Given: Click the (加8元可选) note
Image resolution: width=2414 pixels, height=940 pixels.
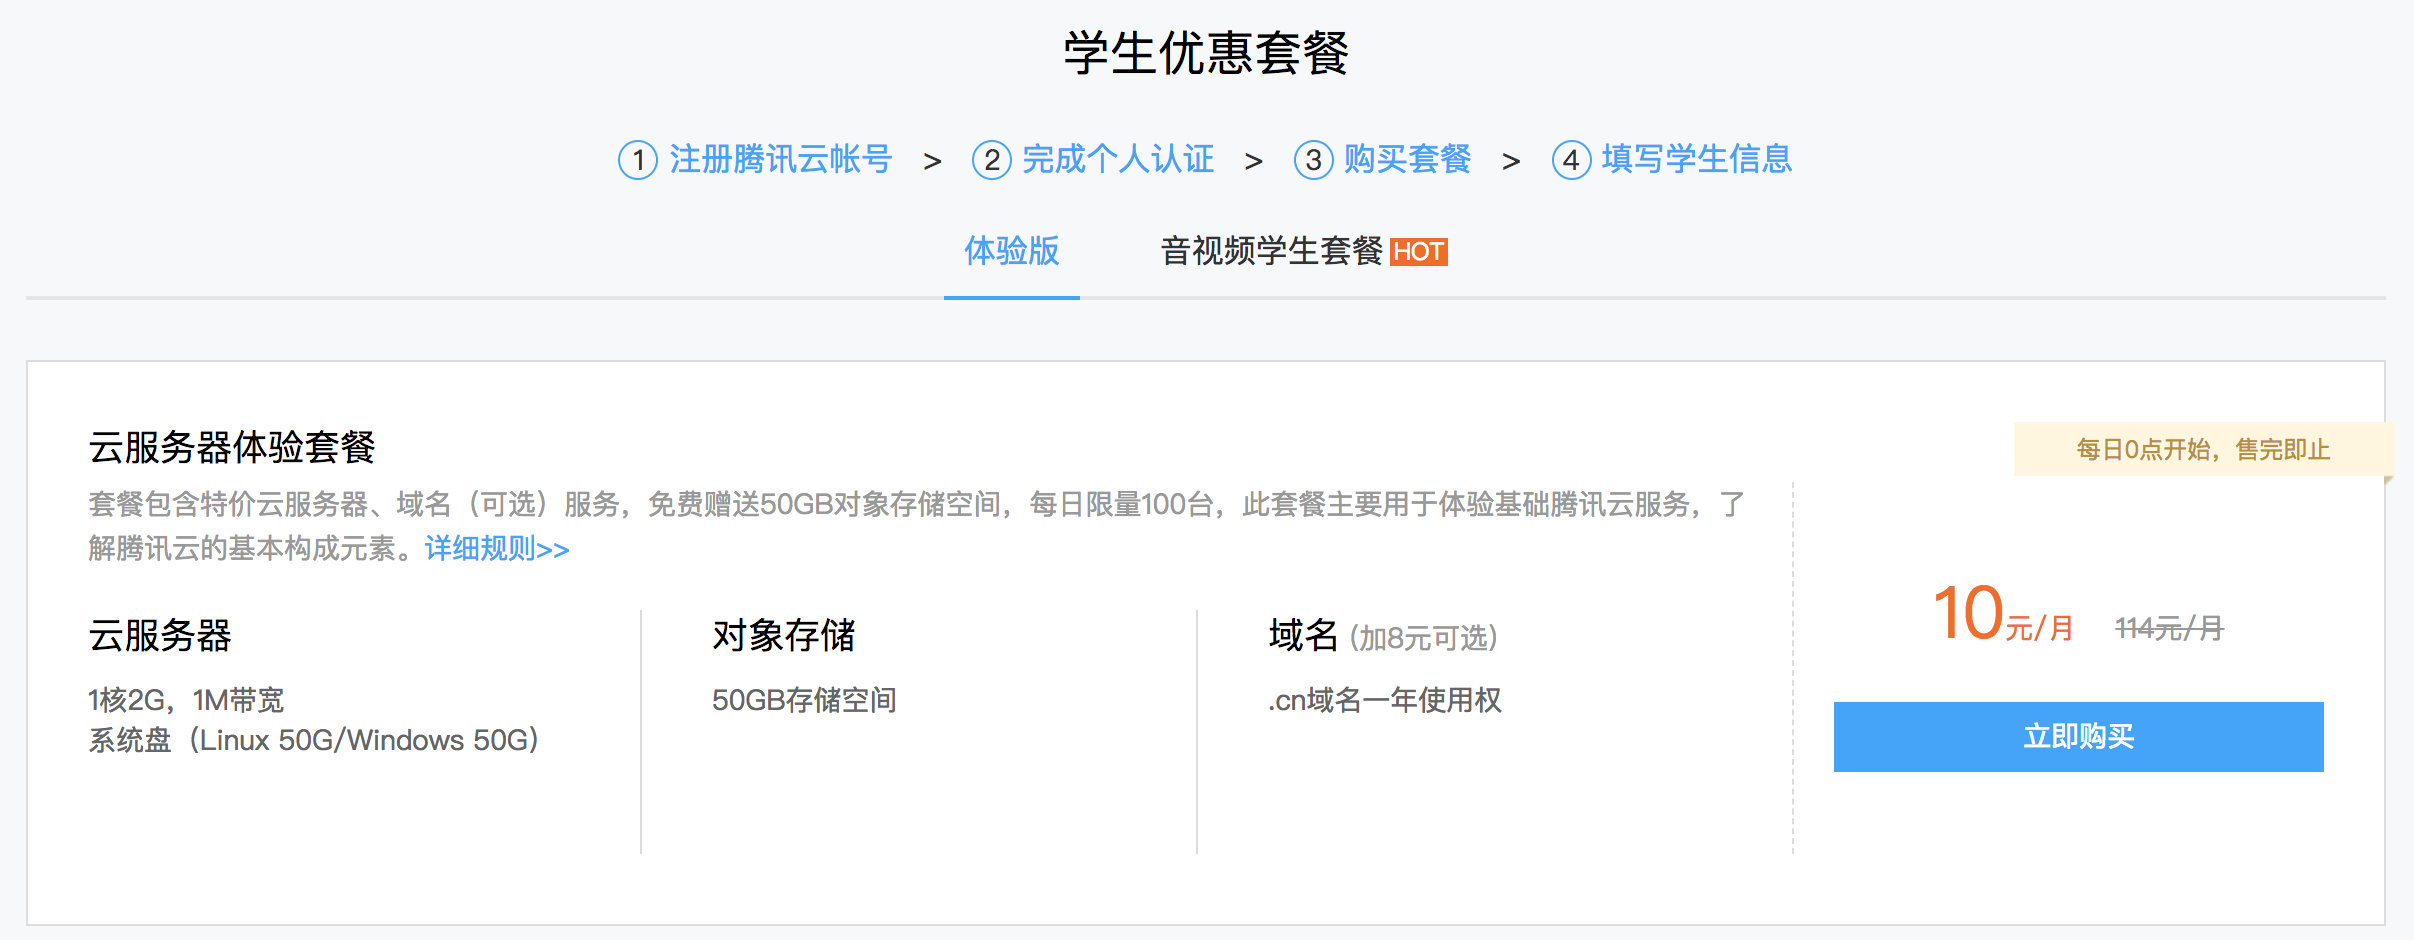Looking at the screenshot, I should tap(1424, 638).
